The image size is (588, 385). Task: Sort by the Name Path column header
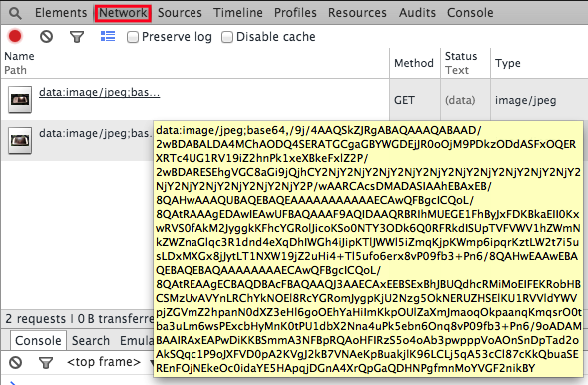click(195, 63)
